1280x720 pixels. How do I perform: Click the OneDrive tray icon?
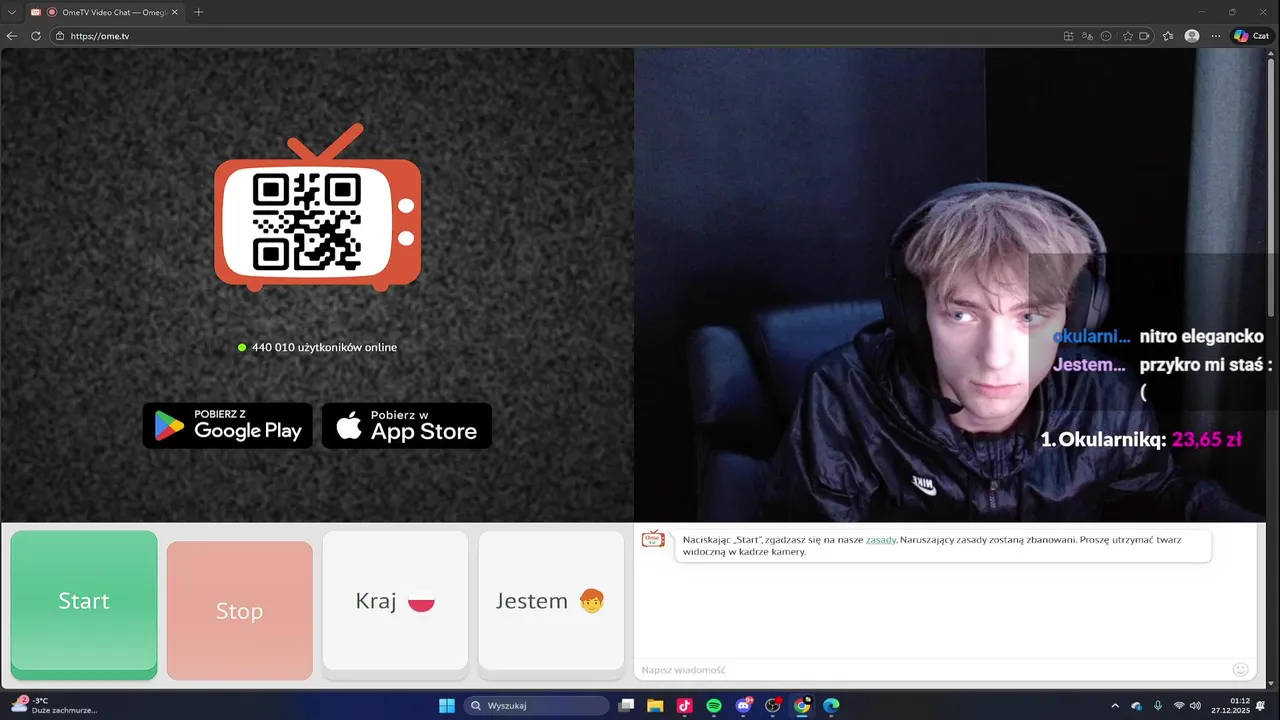1137,706
